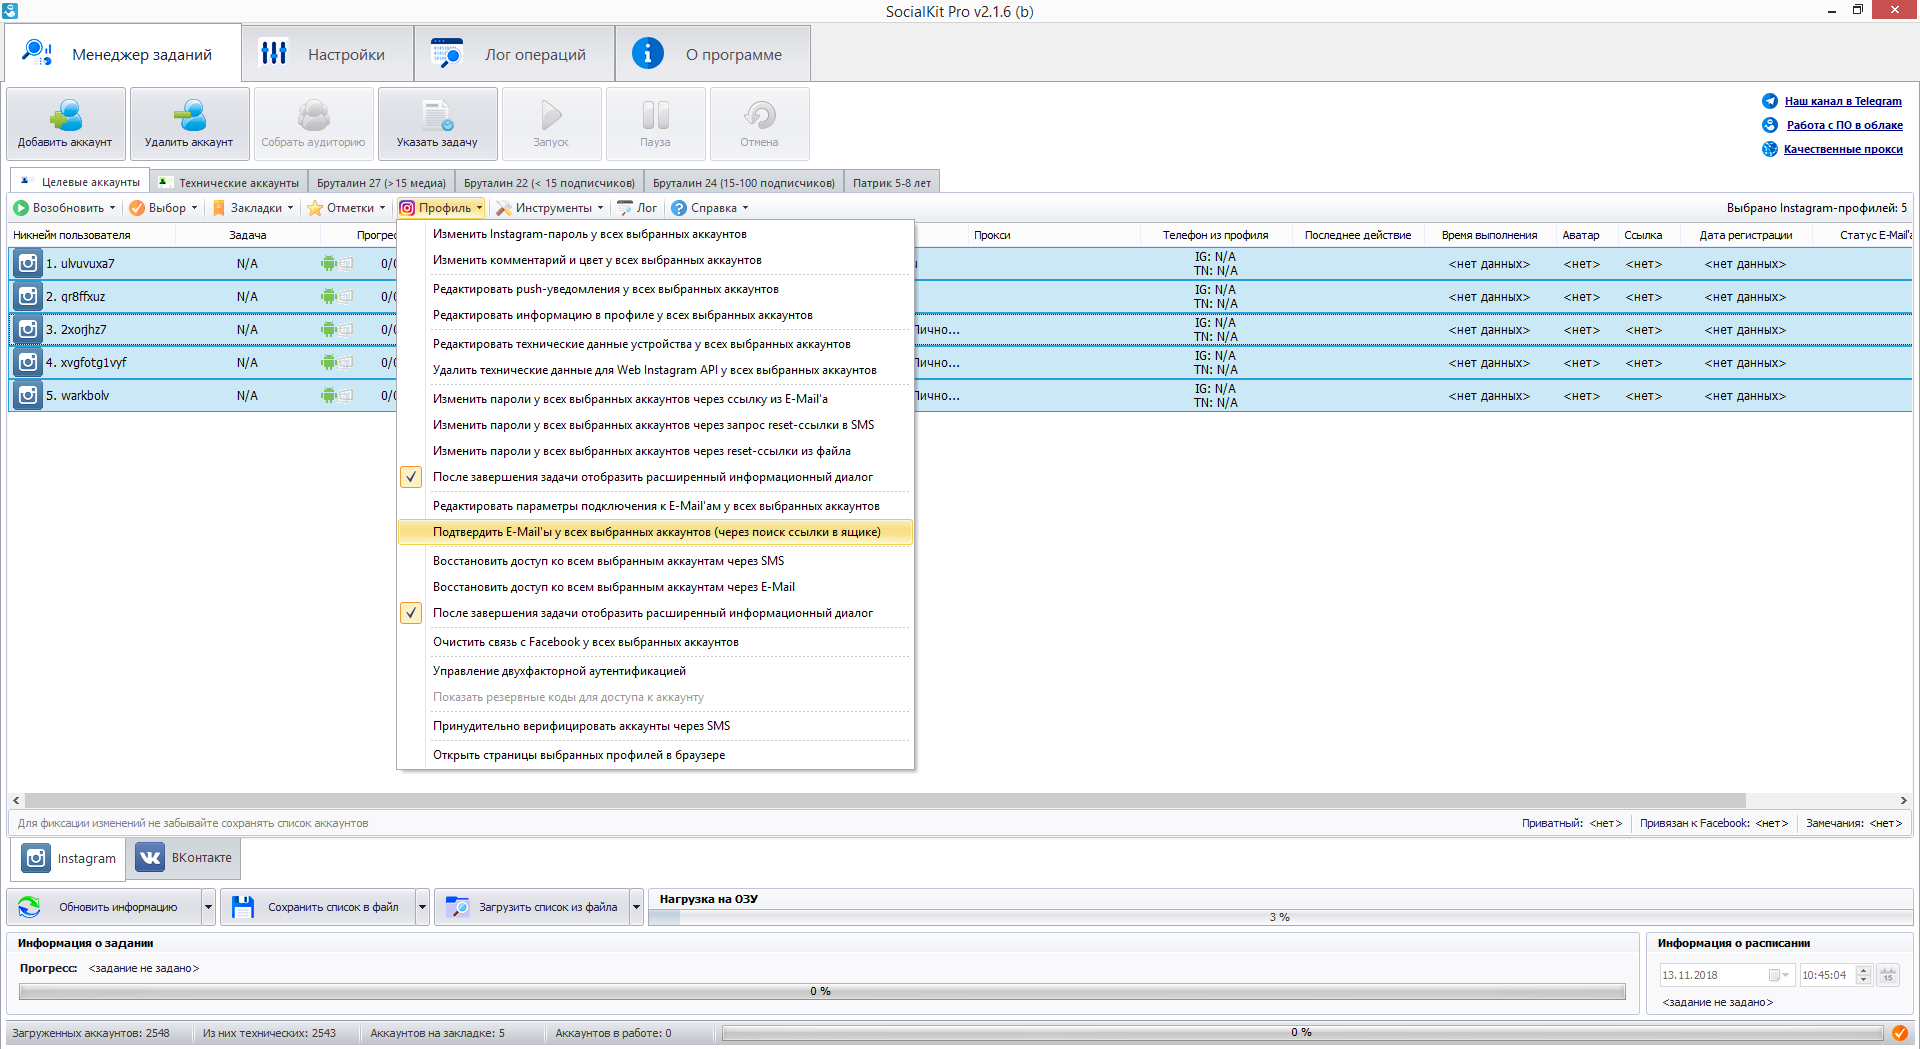Click the schedule calendar icon beside time field

point(1888,975)
